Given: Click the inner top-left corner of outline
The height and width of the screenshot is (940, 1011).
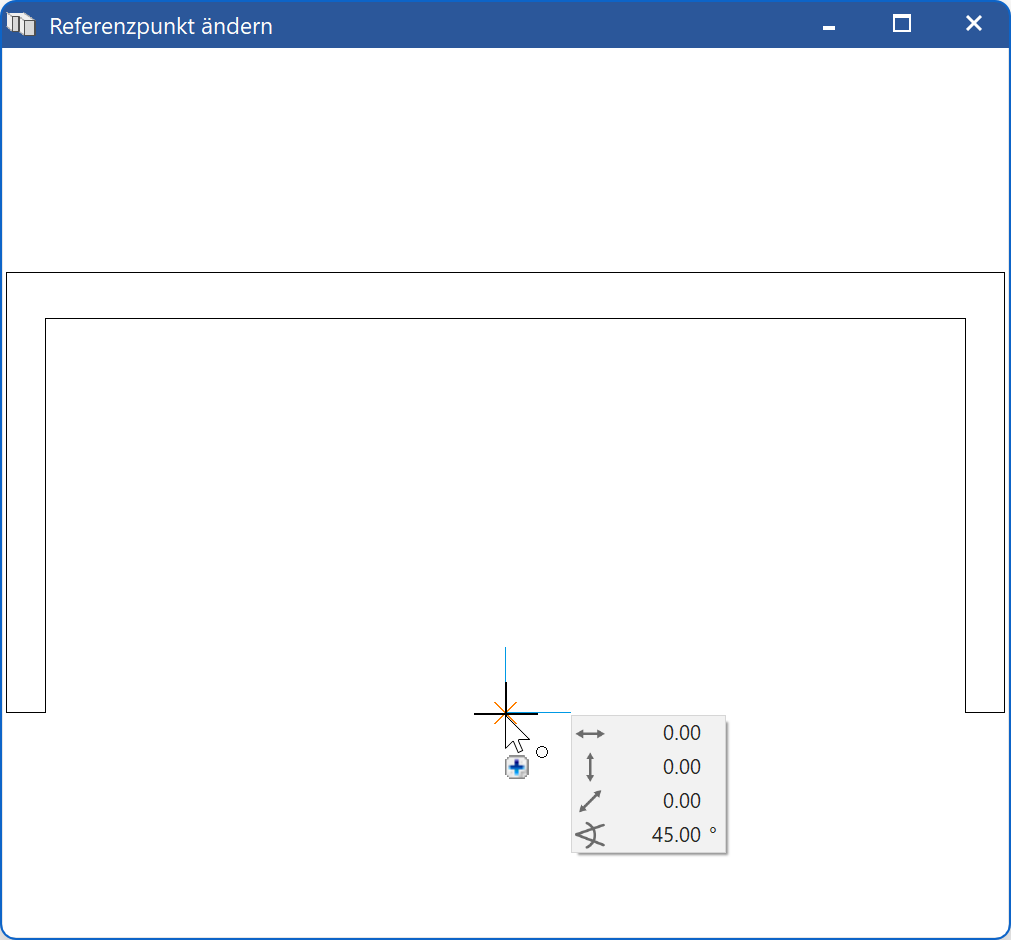Looking at the screenshot, I should [x=46, y=319].
